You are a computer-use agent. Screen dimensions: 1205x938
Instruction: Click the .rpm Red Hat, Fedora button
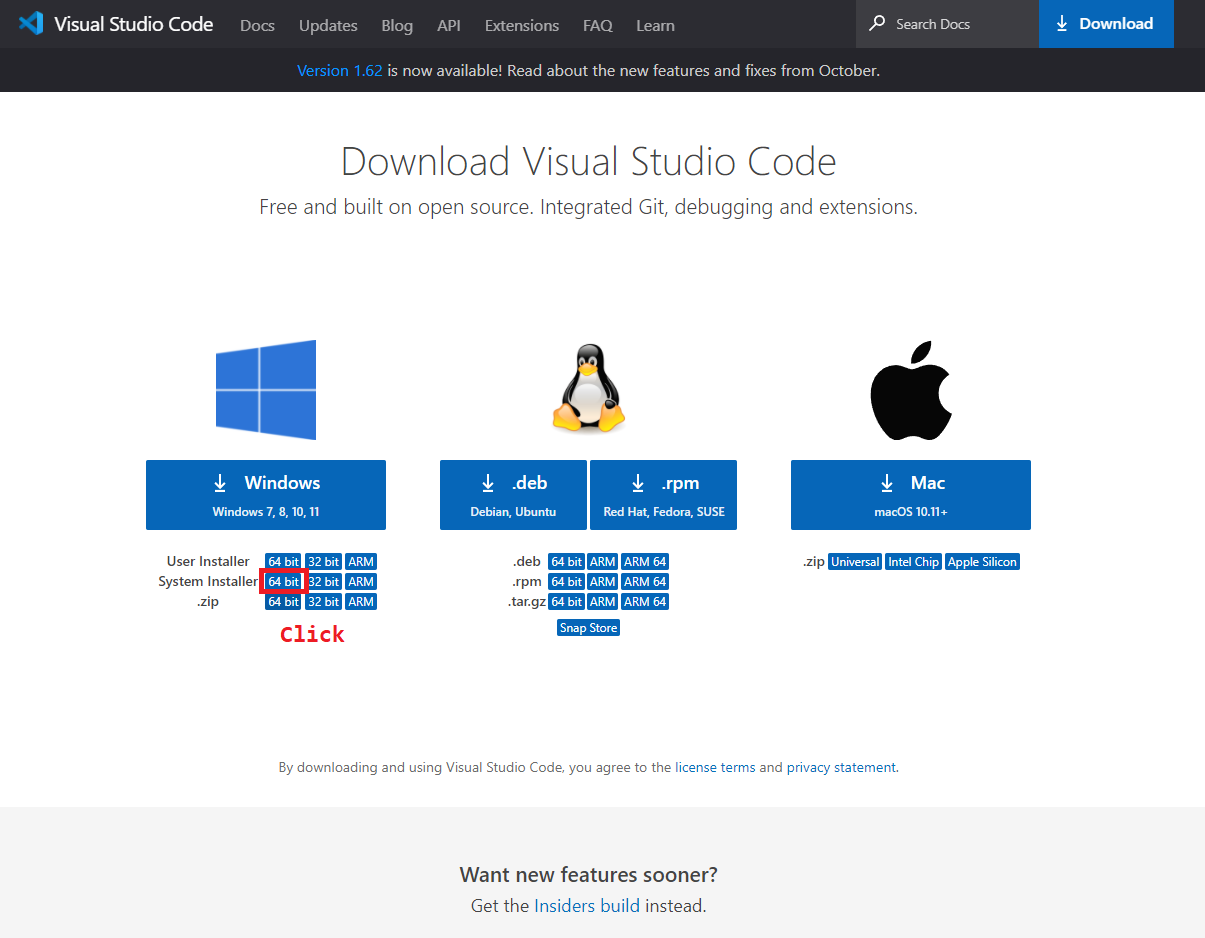pos(664,495)
